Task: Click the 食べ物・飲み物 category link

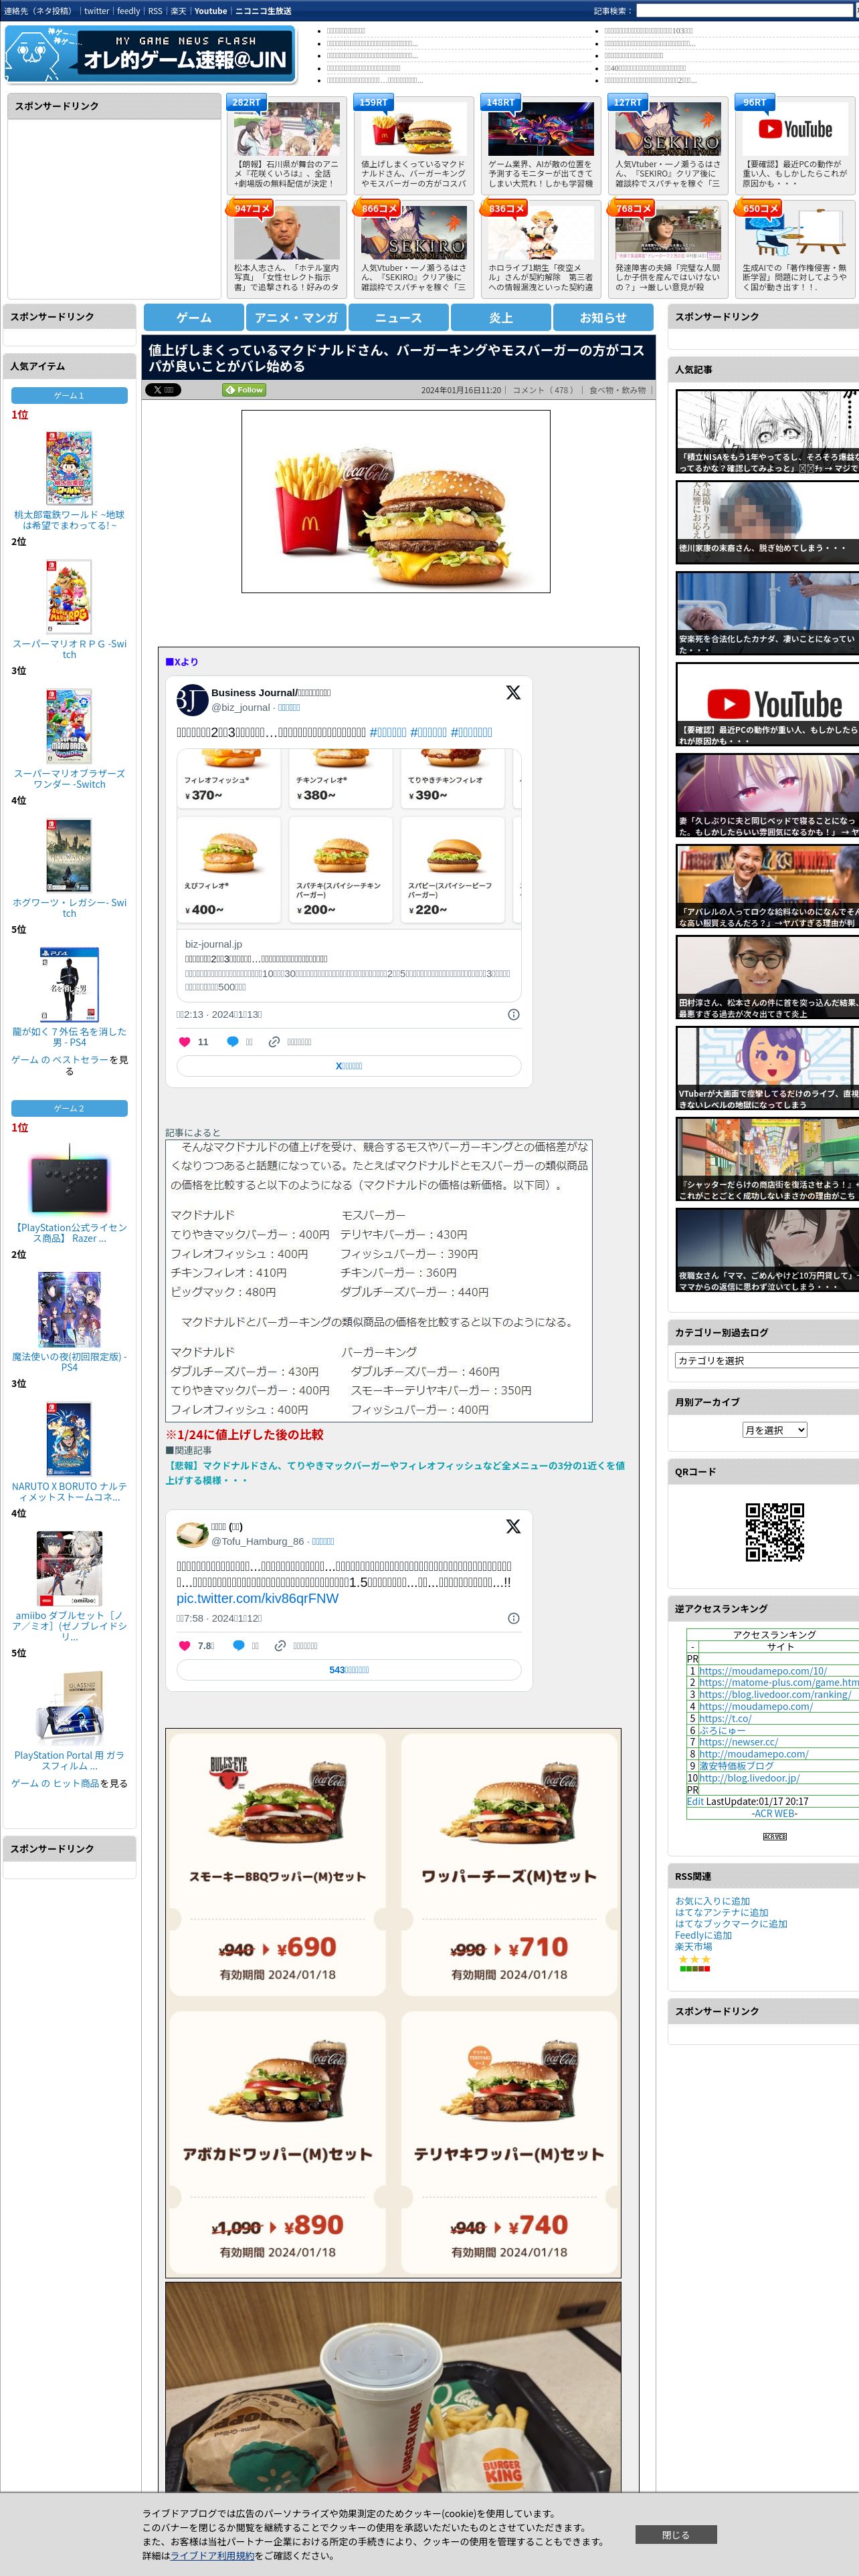Action: point(617,390)
